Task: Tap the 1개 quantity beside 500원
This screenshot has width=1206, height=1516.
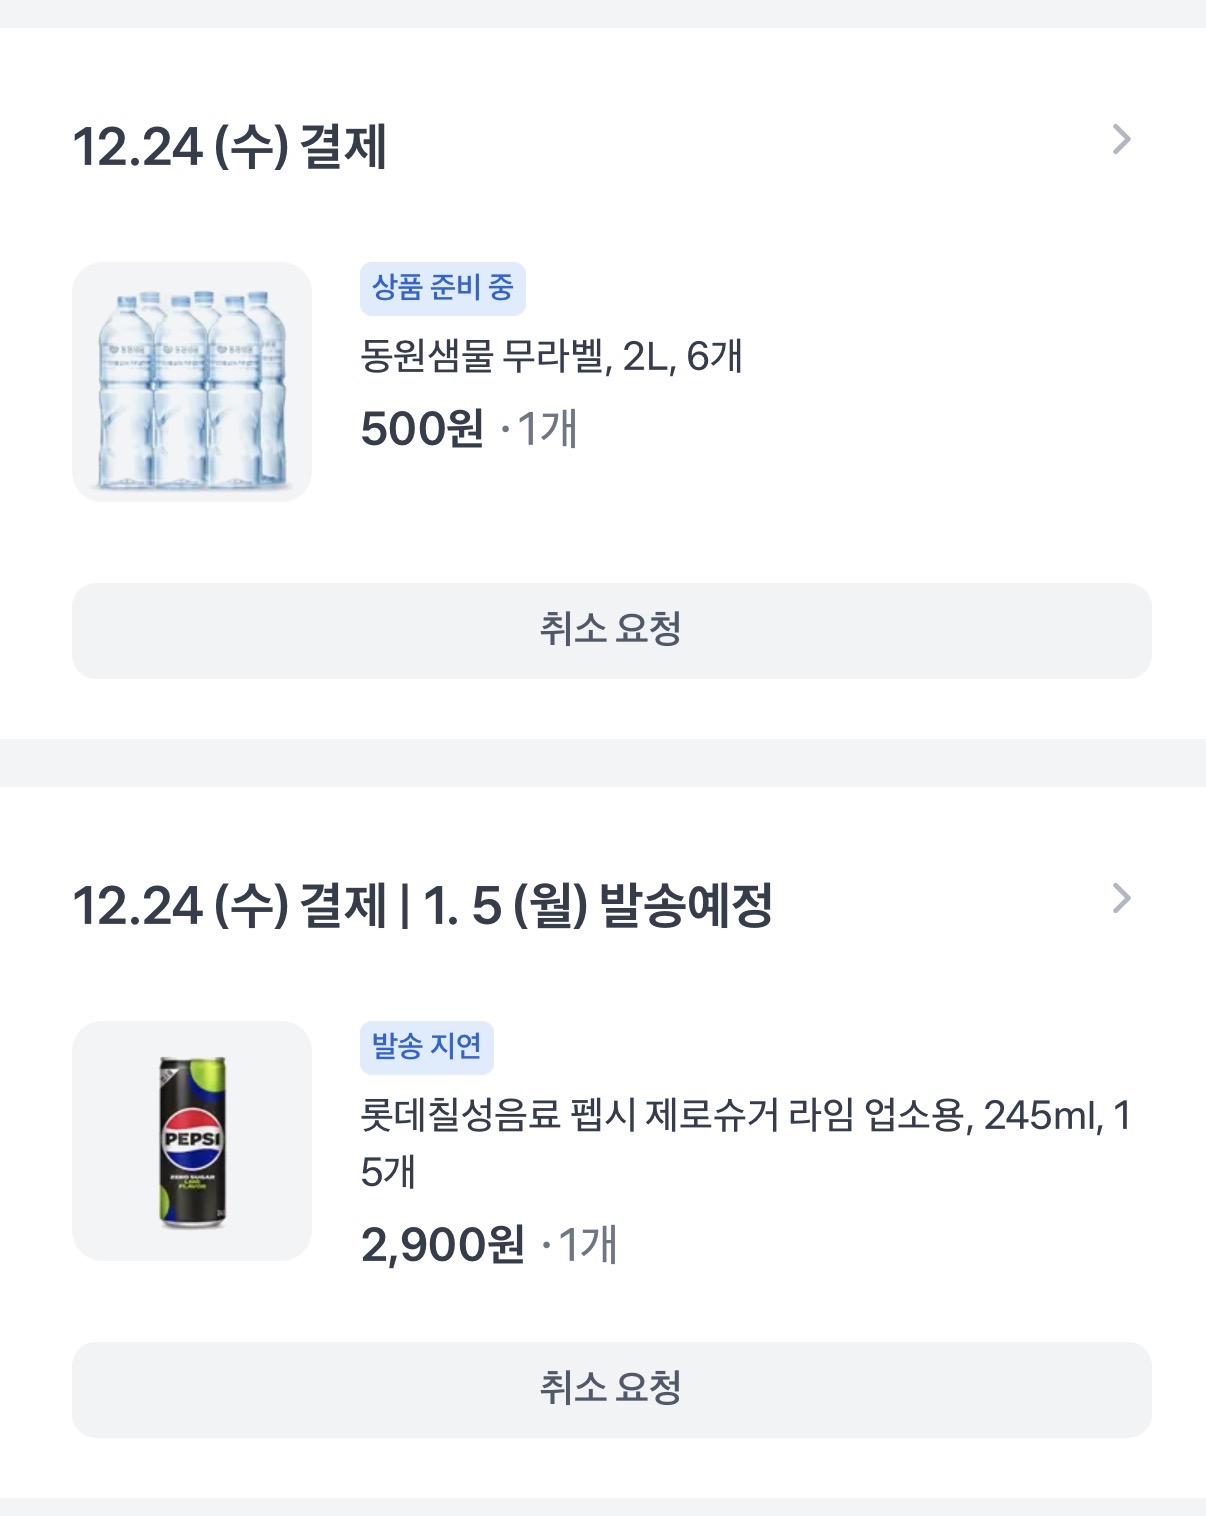Action: coord(547,429)
